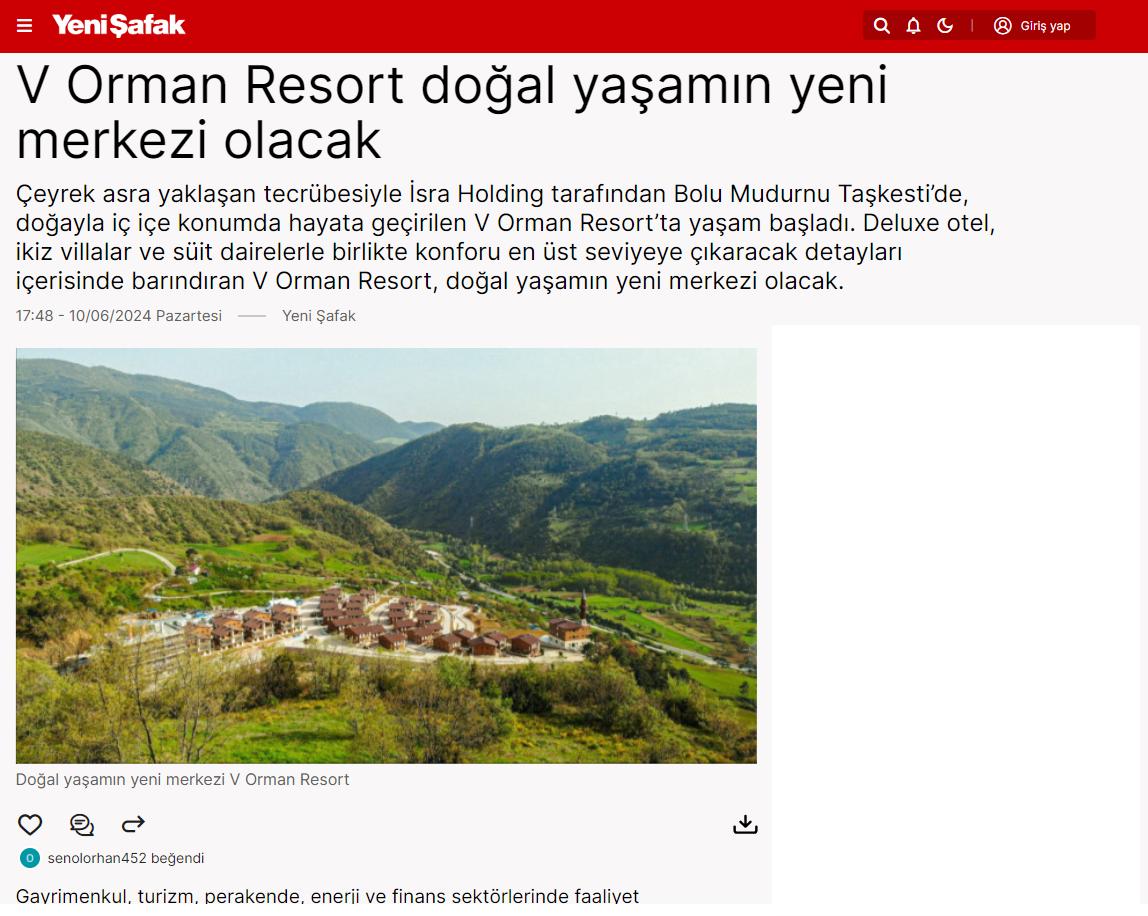
Task: Click the user account icon
Action: 1002,26
